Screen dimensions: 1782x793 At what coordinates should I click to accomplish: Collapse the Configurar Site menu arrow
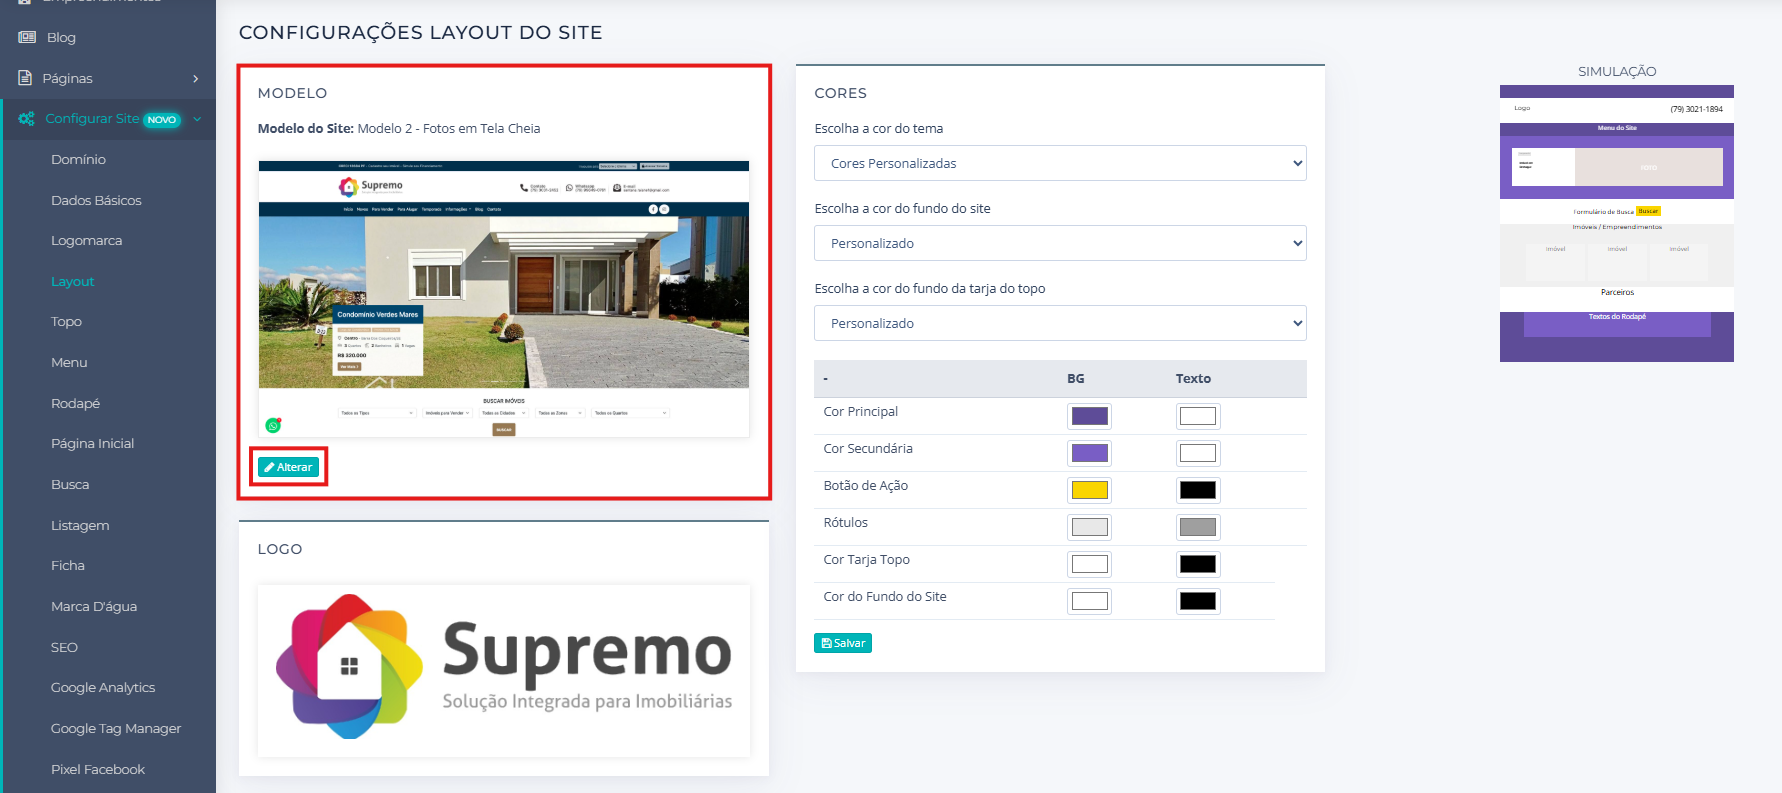point(197,119)
